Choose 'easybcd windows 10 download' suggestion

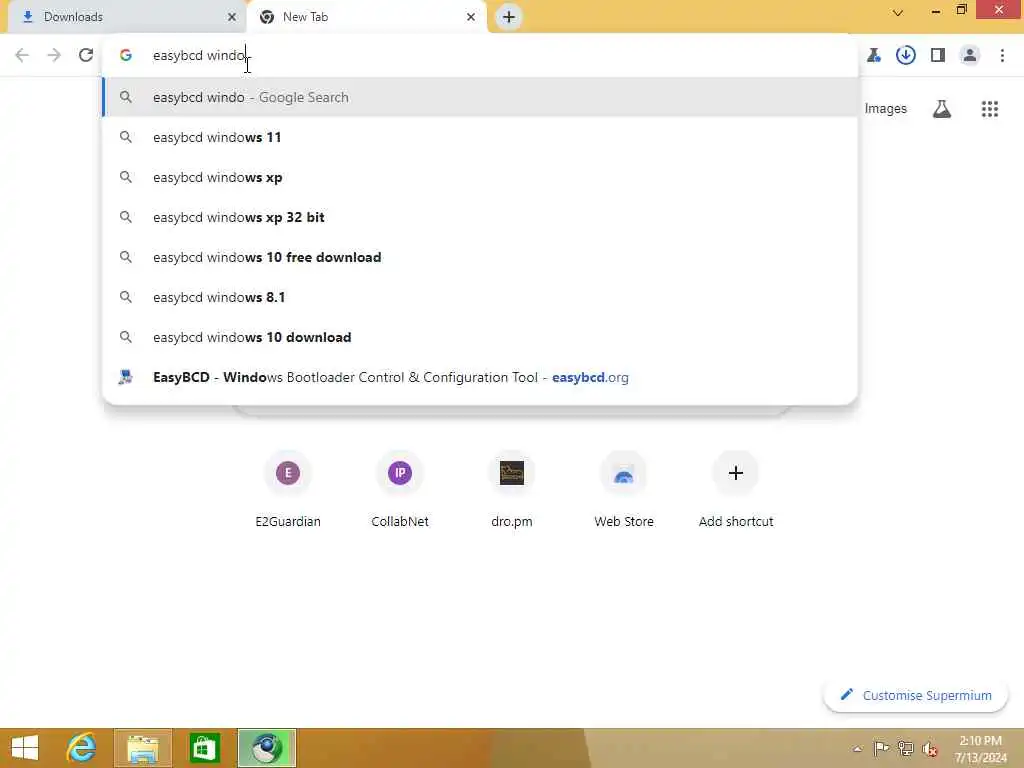point(481,337)
